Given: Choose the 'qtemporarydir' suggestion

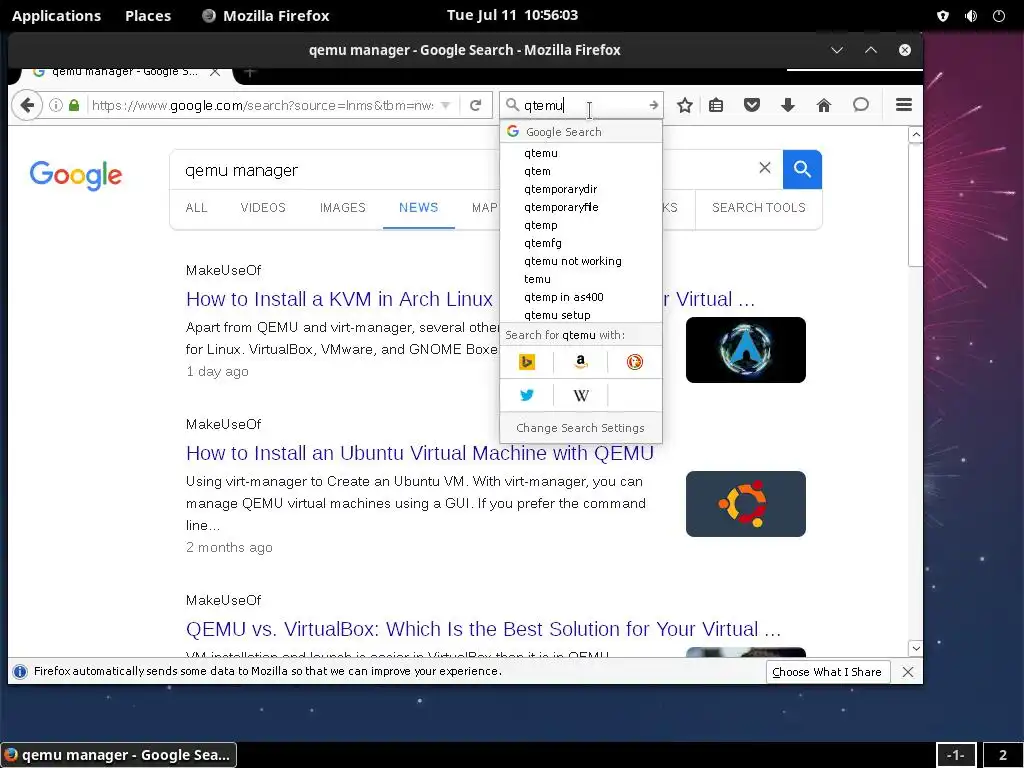Looking at the screenshot, I should pos(581,189).
